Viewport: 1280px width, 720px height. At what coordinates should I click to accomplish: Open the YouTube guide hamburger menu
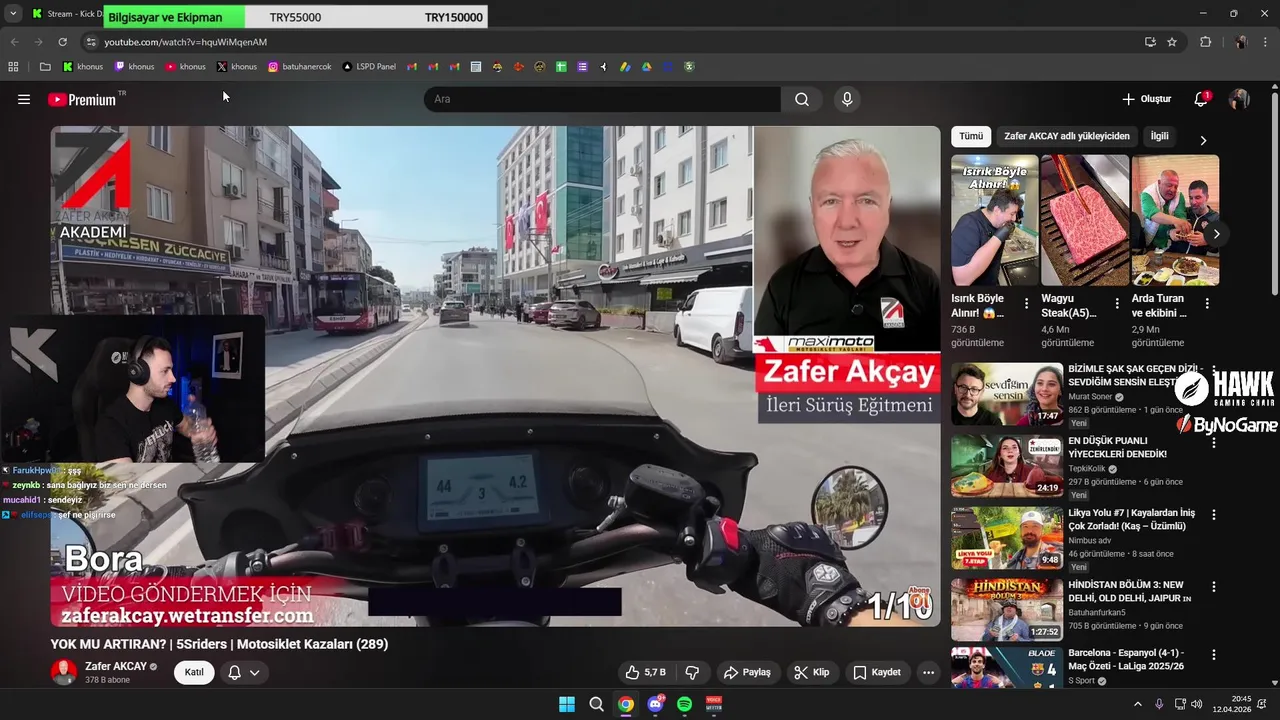[x=24, y=99]
